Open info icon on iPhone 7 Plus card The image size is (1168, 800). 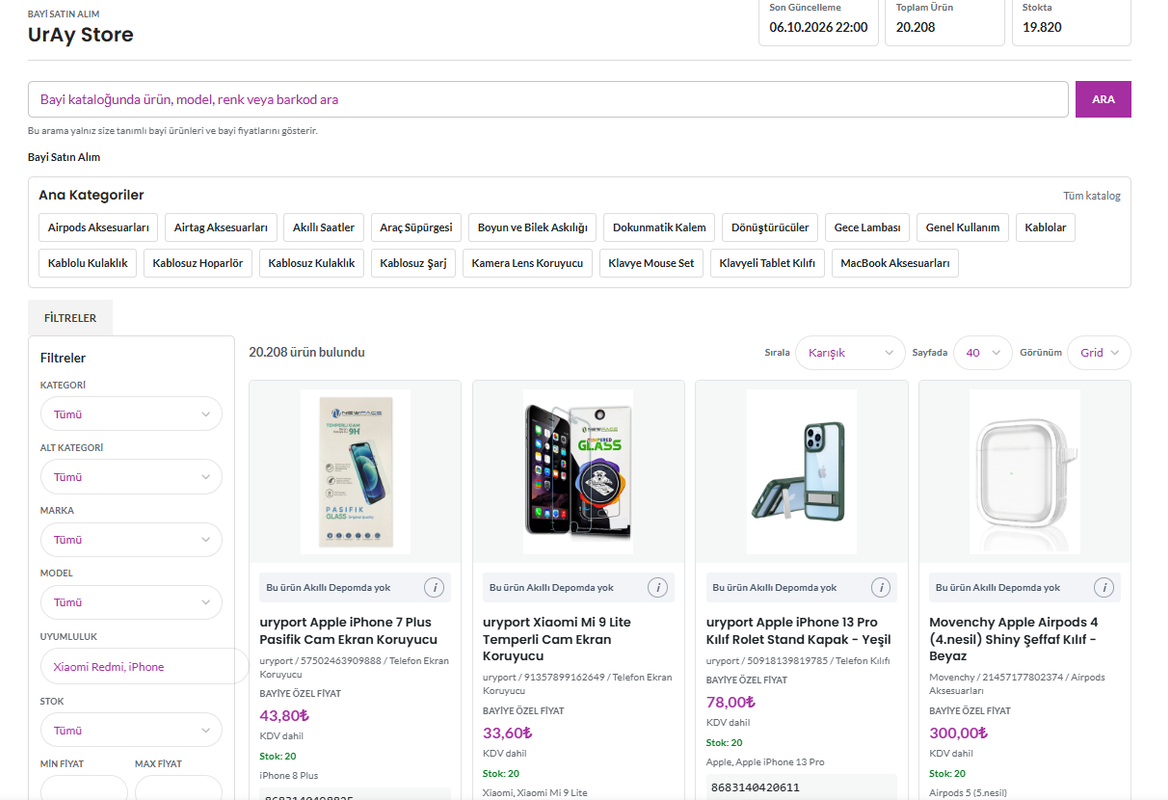(x=434, y=588)
